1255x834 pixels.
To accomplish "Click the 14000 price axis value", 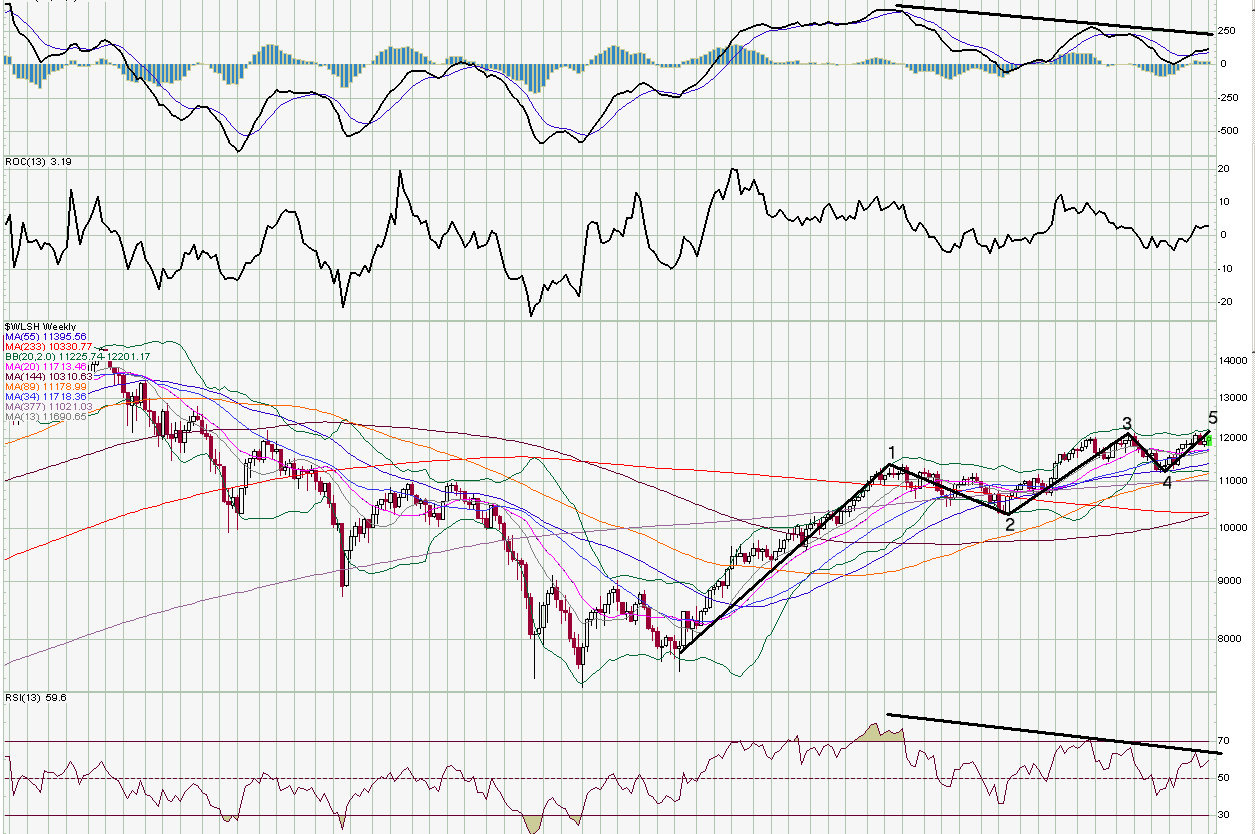I will [1235, 360].
